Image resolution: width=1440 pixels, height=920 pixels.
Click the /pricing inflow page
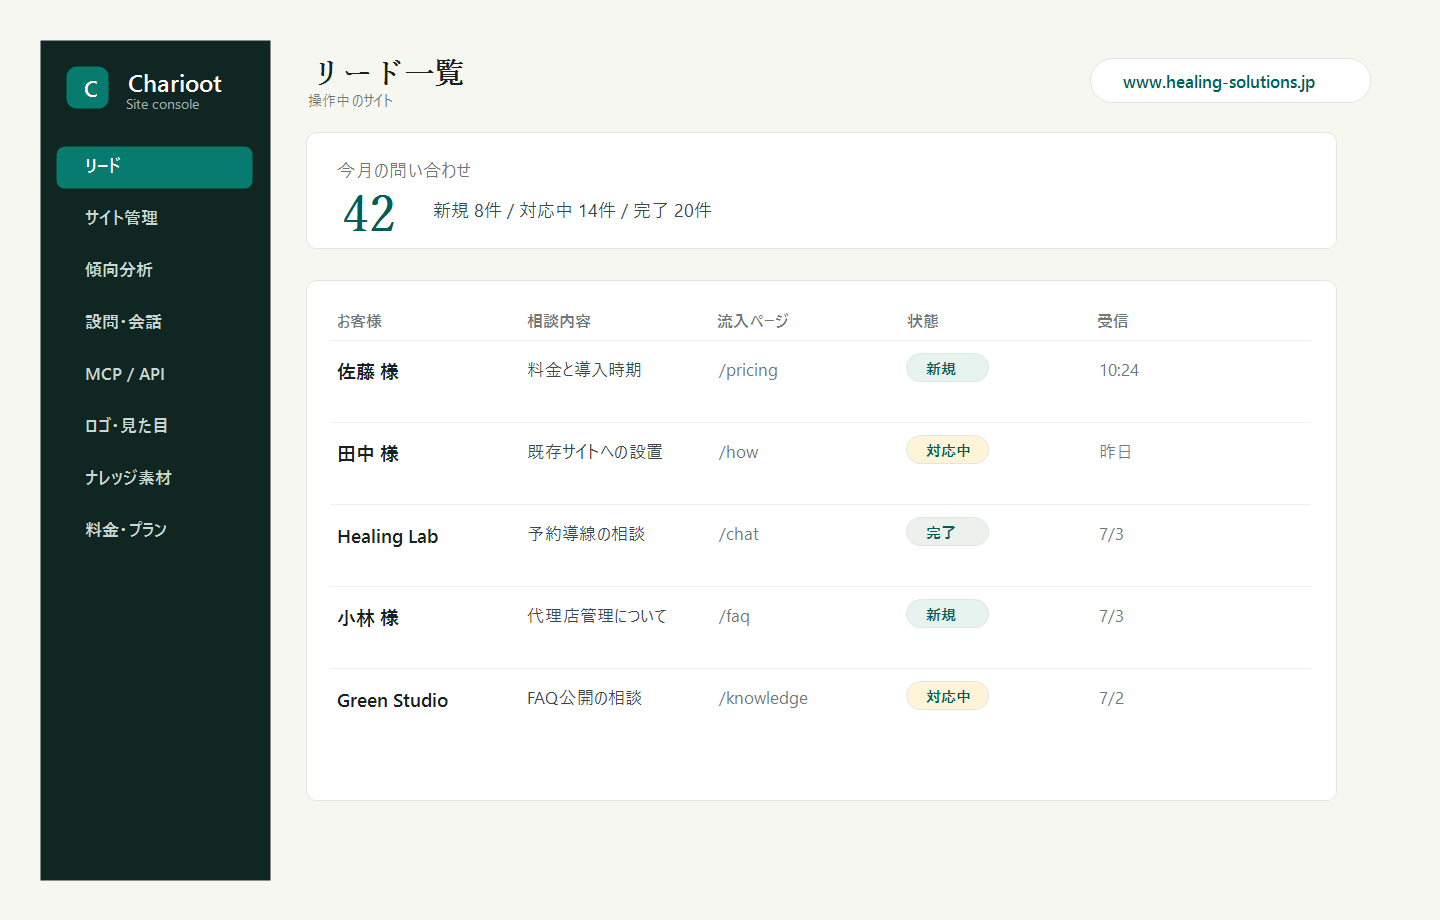pos(748,370)
